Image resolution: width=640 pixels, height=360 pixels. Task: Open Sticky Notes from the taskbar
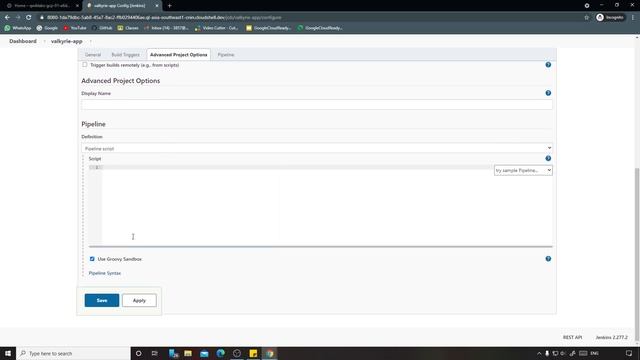coord(253,353)
